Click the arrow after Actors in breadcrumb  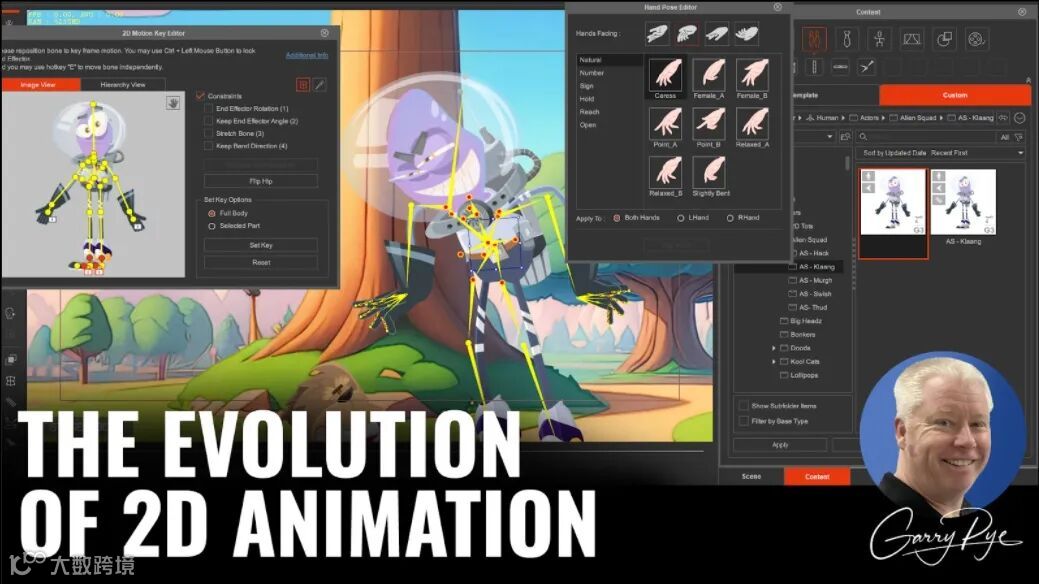click(883, 118)
